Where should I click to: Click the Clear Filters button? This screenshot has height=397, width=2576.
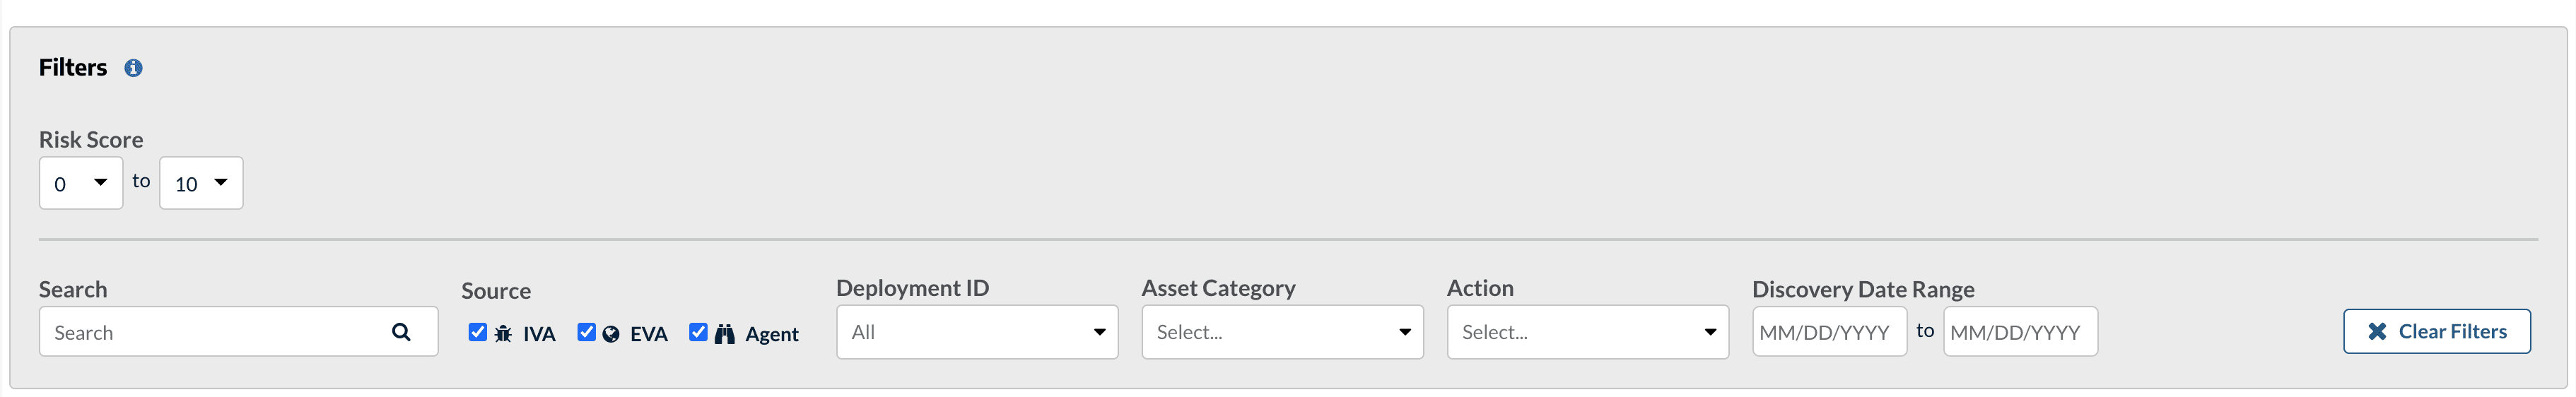2436,332
